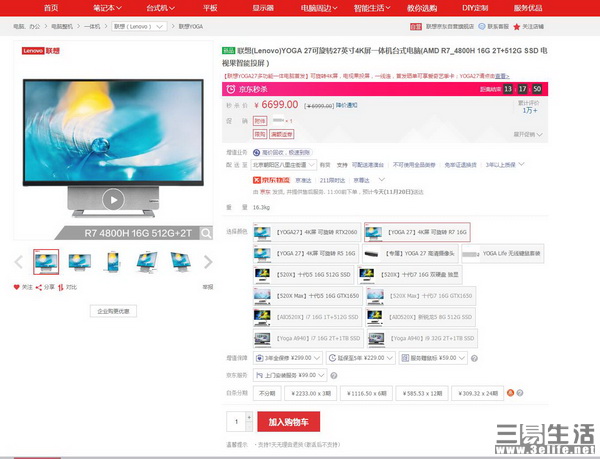Select variant 【520X】十代i5 16G 512G SSD
Screen dimensions: 600x459
(x=303, y=275)
